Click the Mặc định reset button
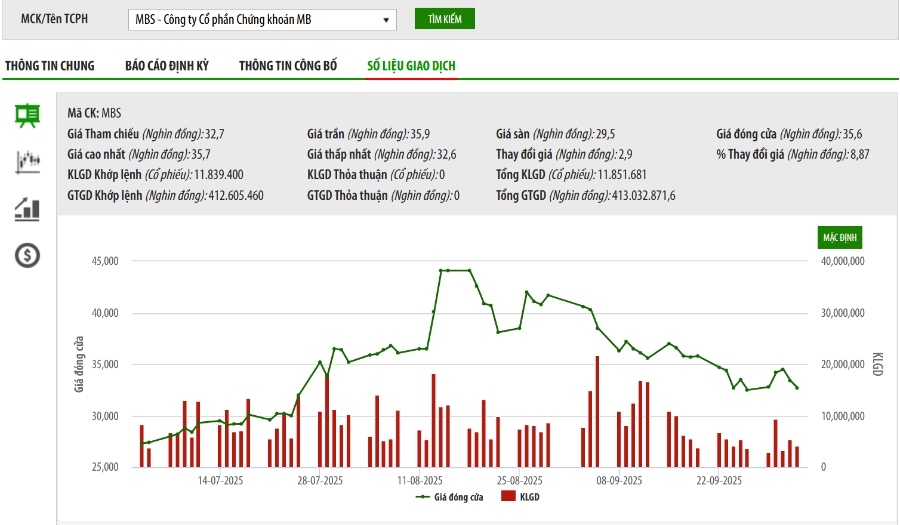Screen dimensions: 900x525 pos(839,238)
